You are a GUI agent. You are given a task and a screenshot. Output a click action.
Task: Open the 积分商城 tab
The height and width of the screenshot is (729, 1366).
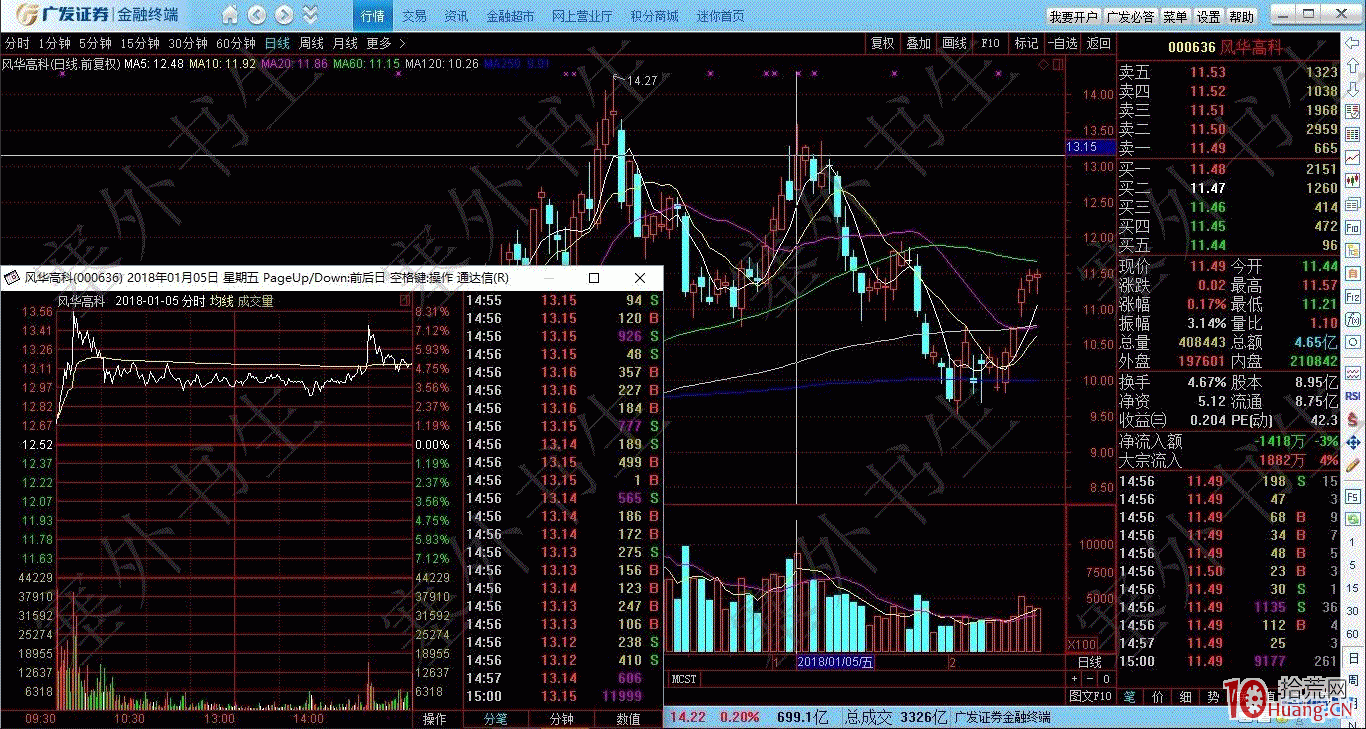click(654, 16)
